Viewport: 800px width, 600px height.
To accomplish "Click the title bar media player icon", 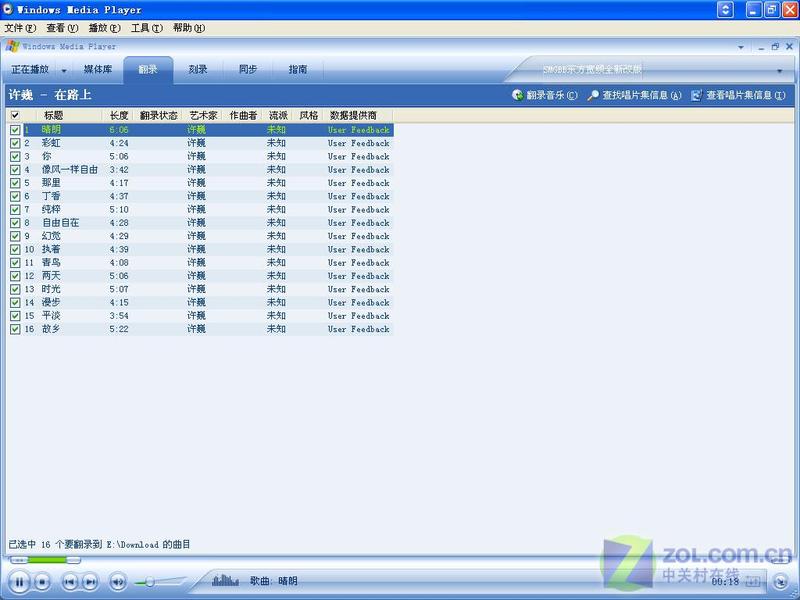I will pos(8,9).
